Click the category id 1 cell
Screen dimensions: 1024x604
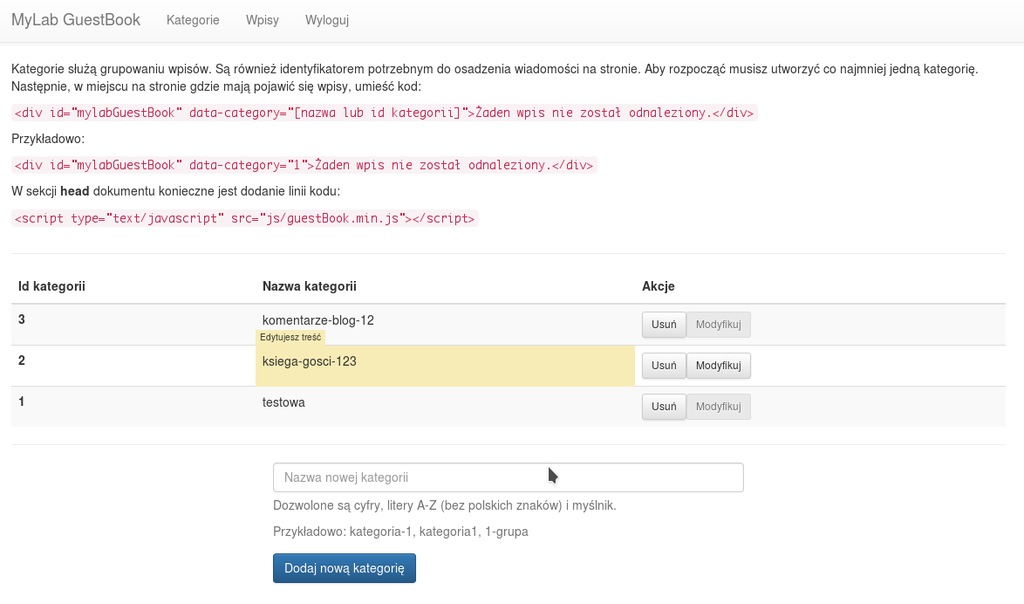(x=22, y=402)
